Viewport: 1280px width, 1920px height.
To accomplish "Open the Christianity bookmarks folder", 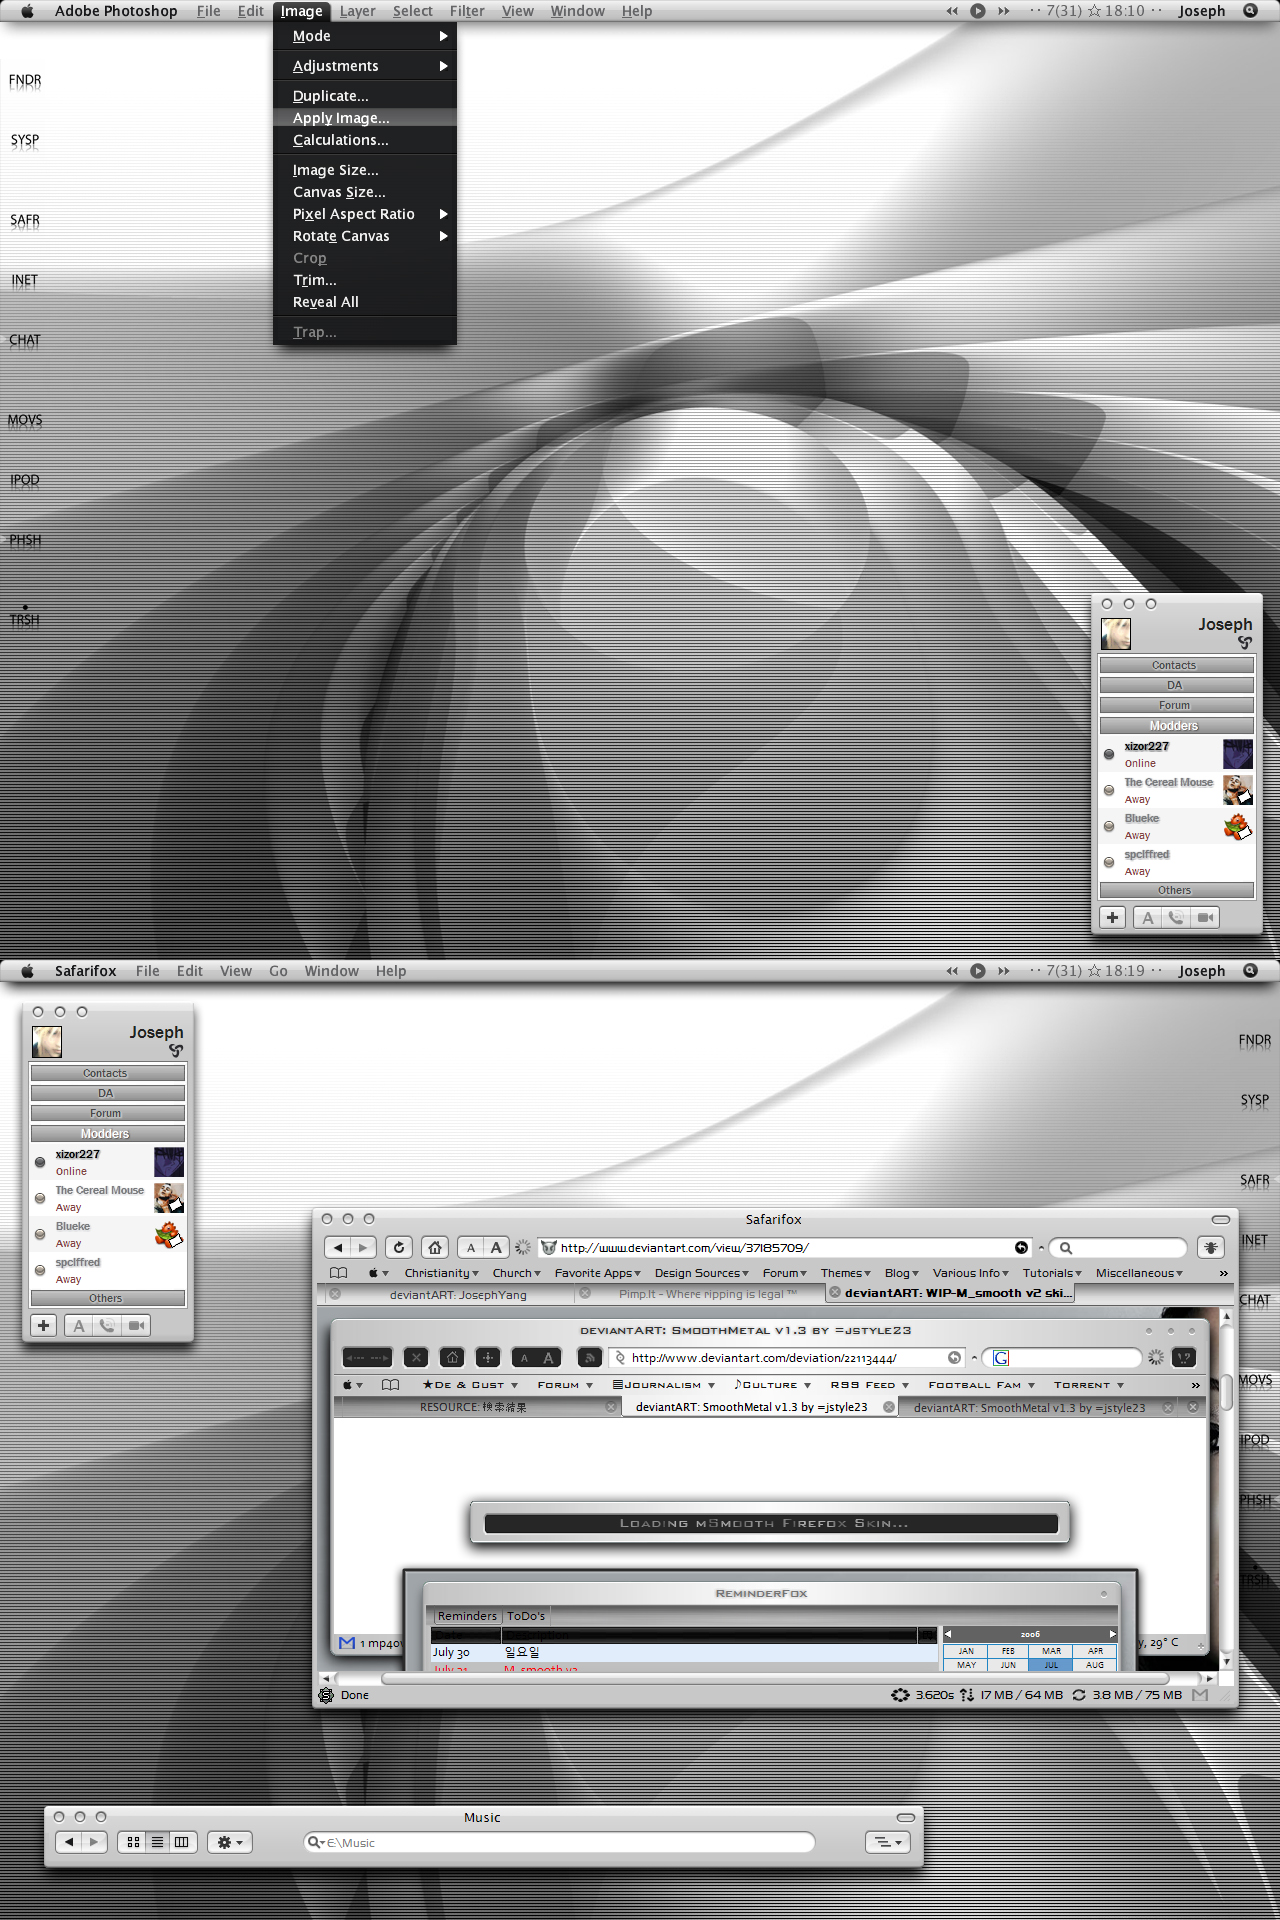I will (441, 1273).
